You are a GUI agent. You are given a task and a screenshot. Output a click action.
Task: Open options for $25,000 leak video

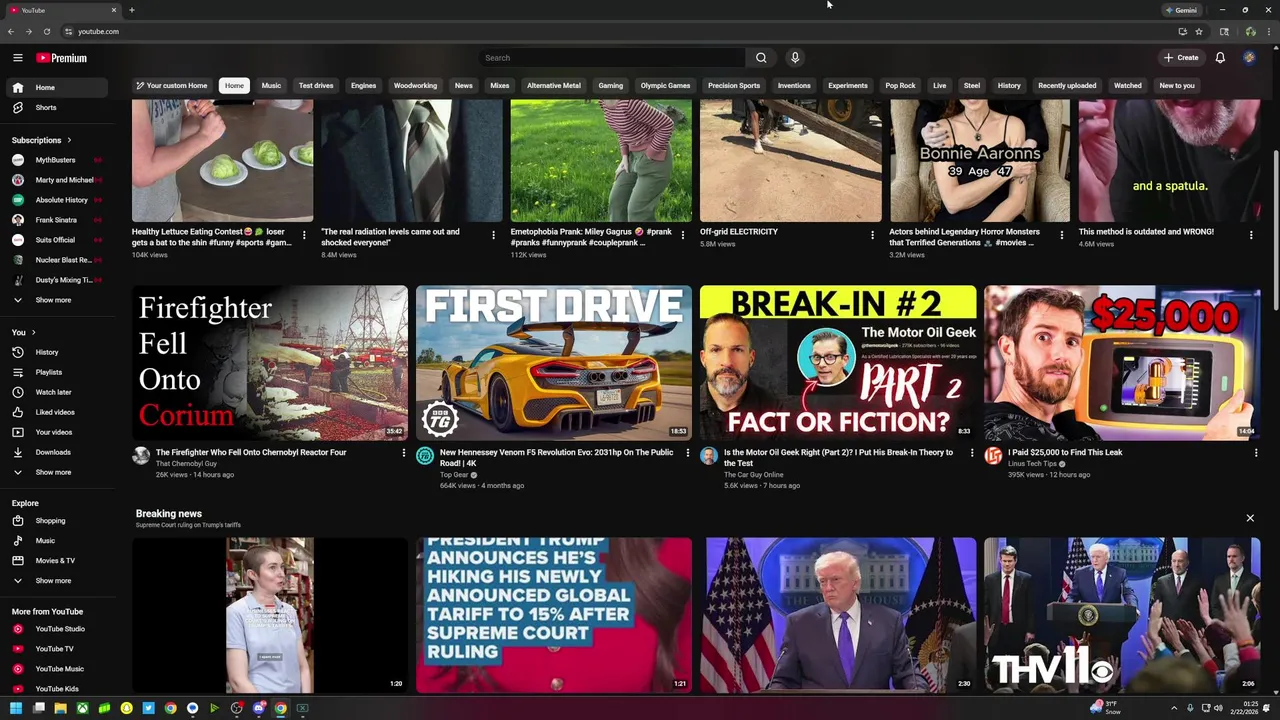[x=1256, y=453]
